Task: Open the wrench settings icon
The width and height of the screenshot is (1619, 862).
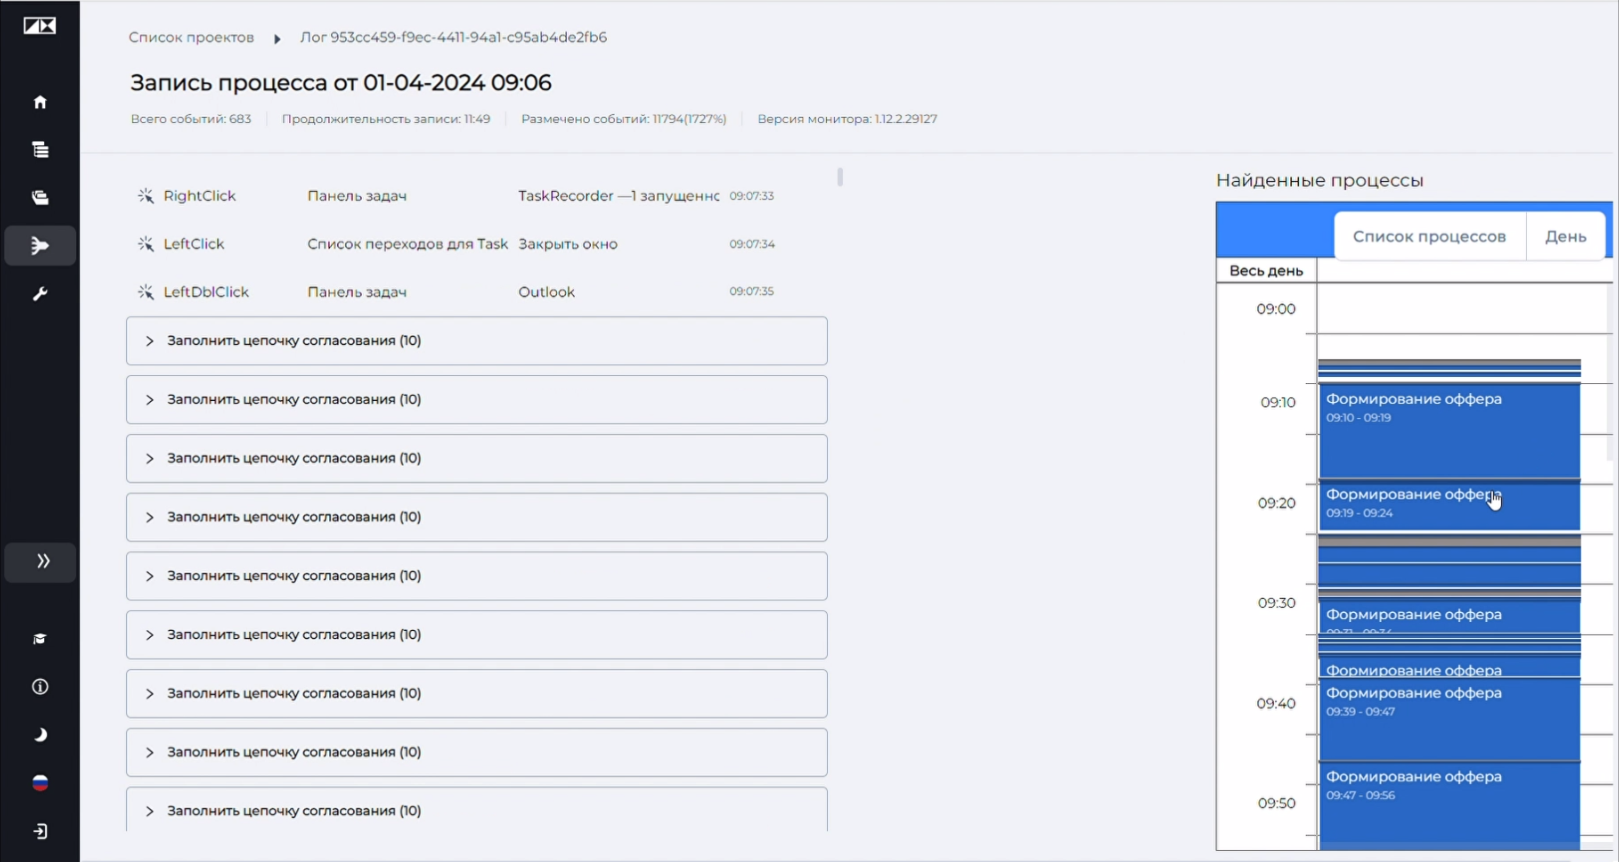Action: coord(40,294)
